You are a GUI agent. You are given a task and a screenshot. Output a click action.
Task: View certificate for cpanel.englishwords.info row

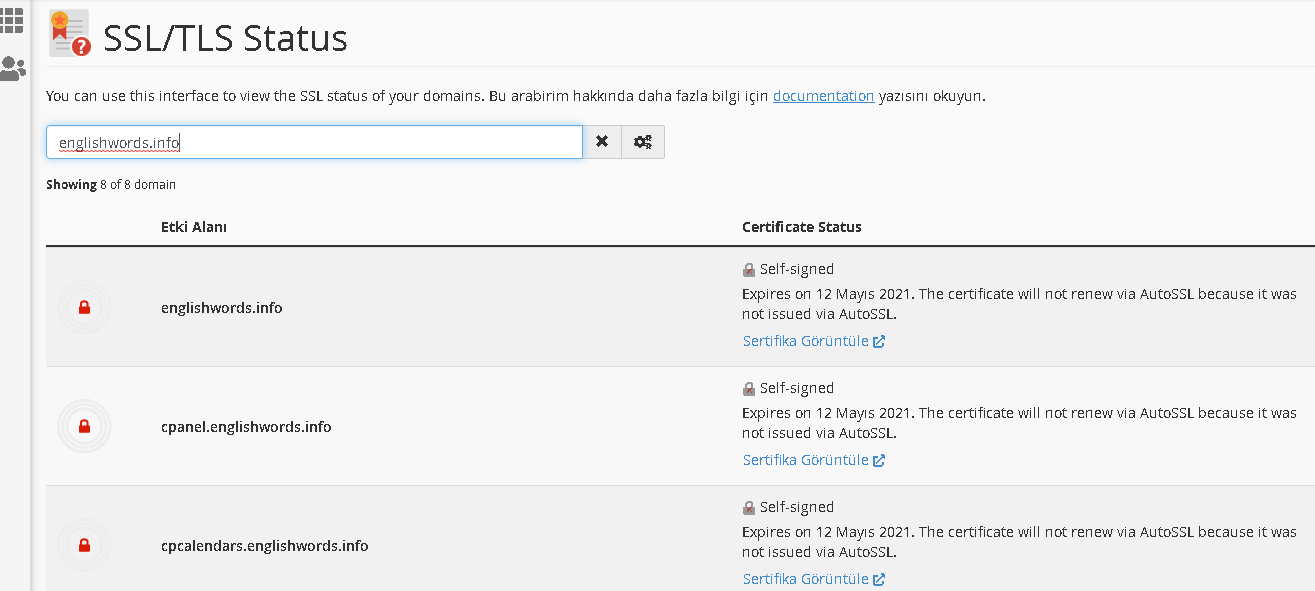(814, 460)
